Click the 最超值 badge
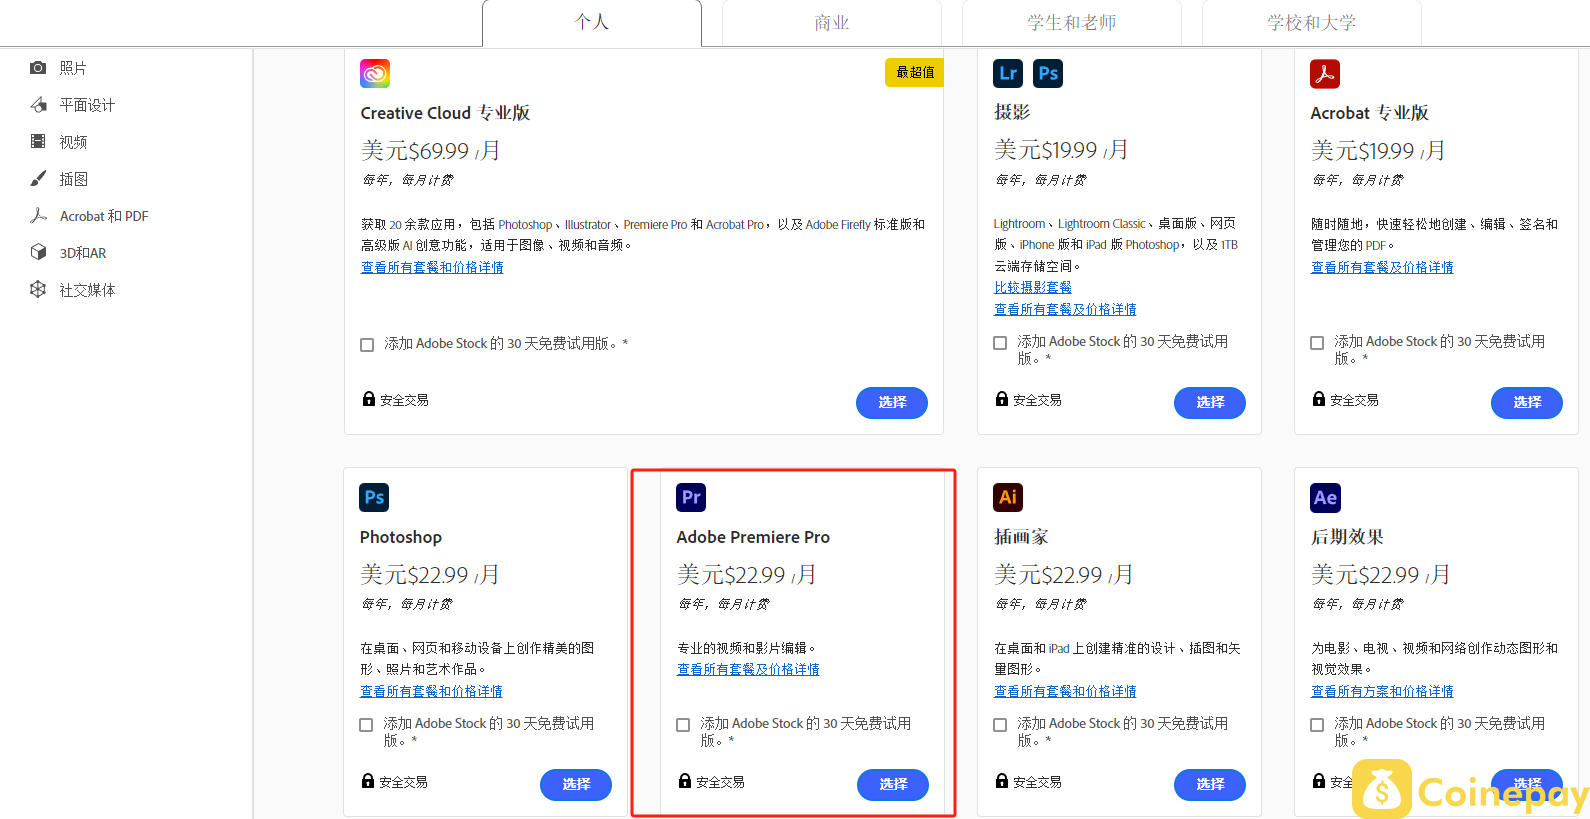This screenshot has height=819, width=1590. [914, 72]
